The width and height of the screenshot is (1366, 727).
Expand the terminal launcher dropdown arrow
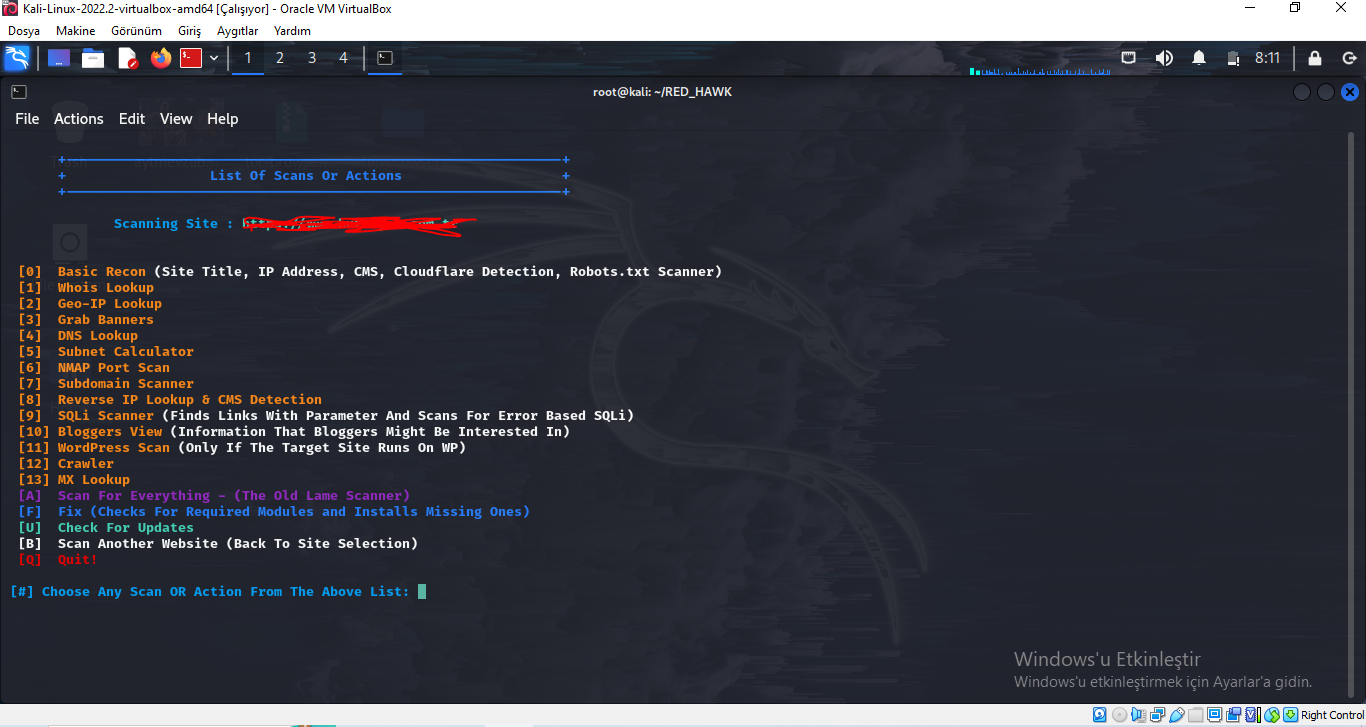pos(214,58)
